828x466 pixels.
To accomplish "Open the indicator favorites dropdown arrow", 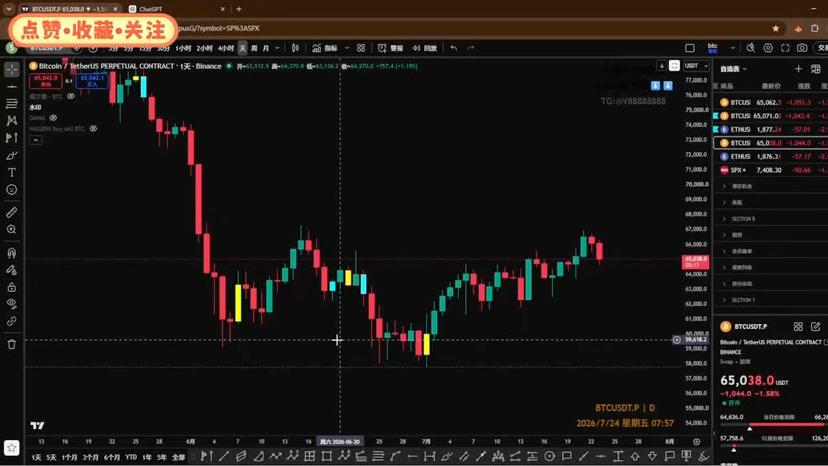I will click(x=347, y=48).
